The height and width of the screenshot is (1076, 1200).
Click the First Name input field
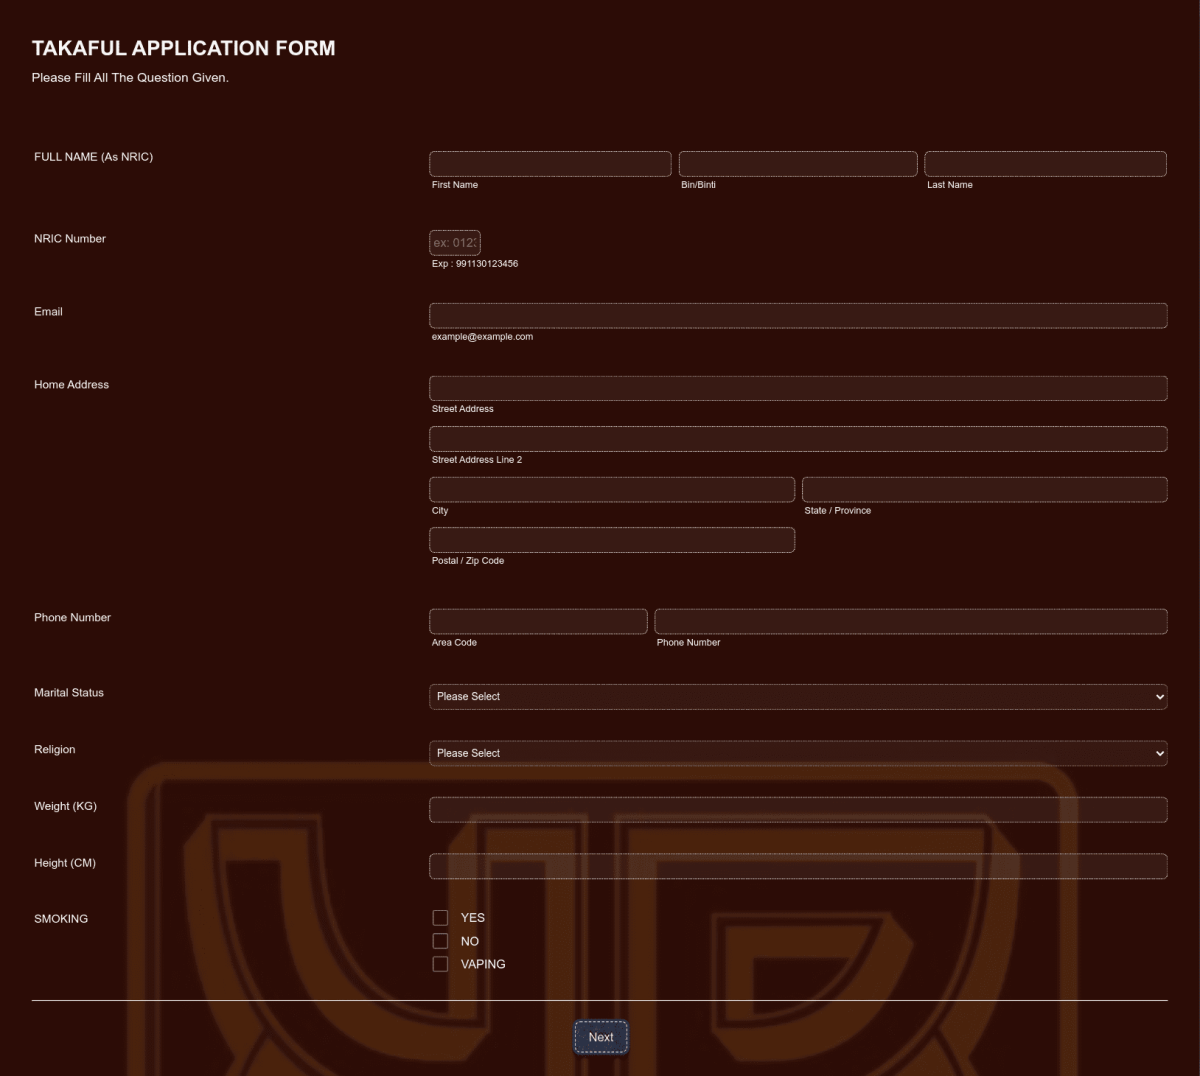pyautogui.click(x=550, y=163)
